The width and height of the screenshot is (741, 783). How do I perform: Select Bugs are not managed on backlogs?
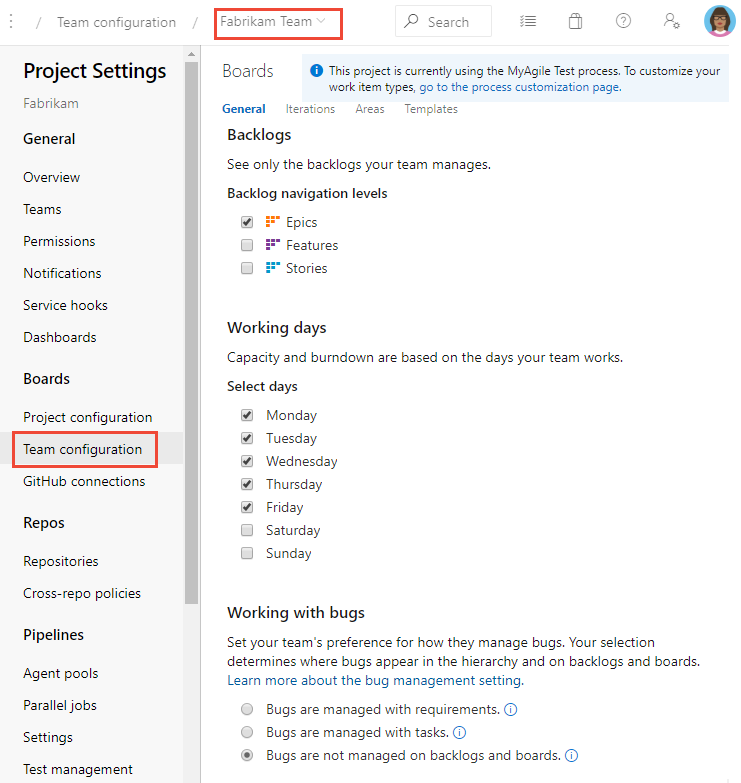[x=247, y=755]
